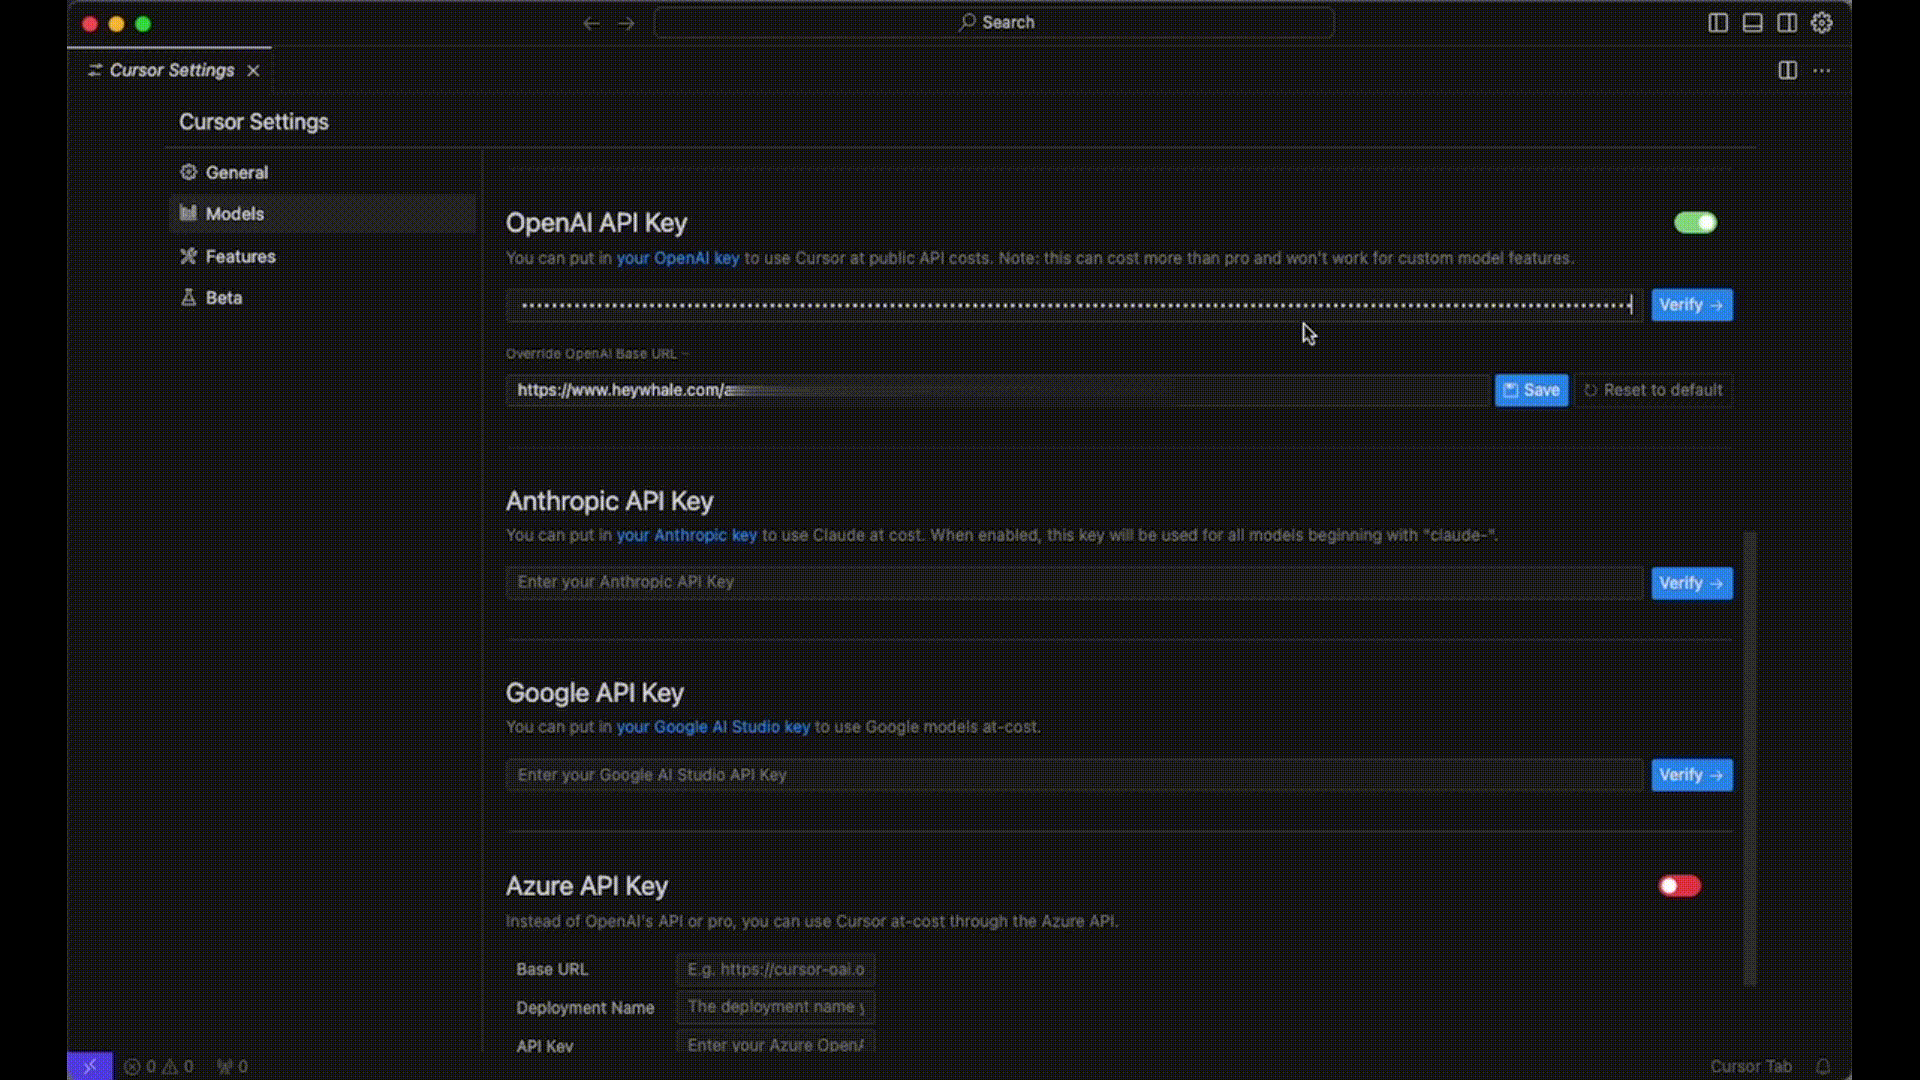Toggle primary sidebar layout icon

coord(1718,23)
